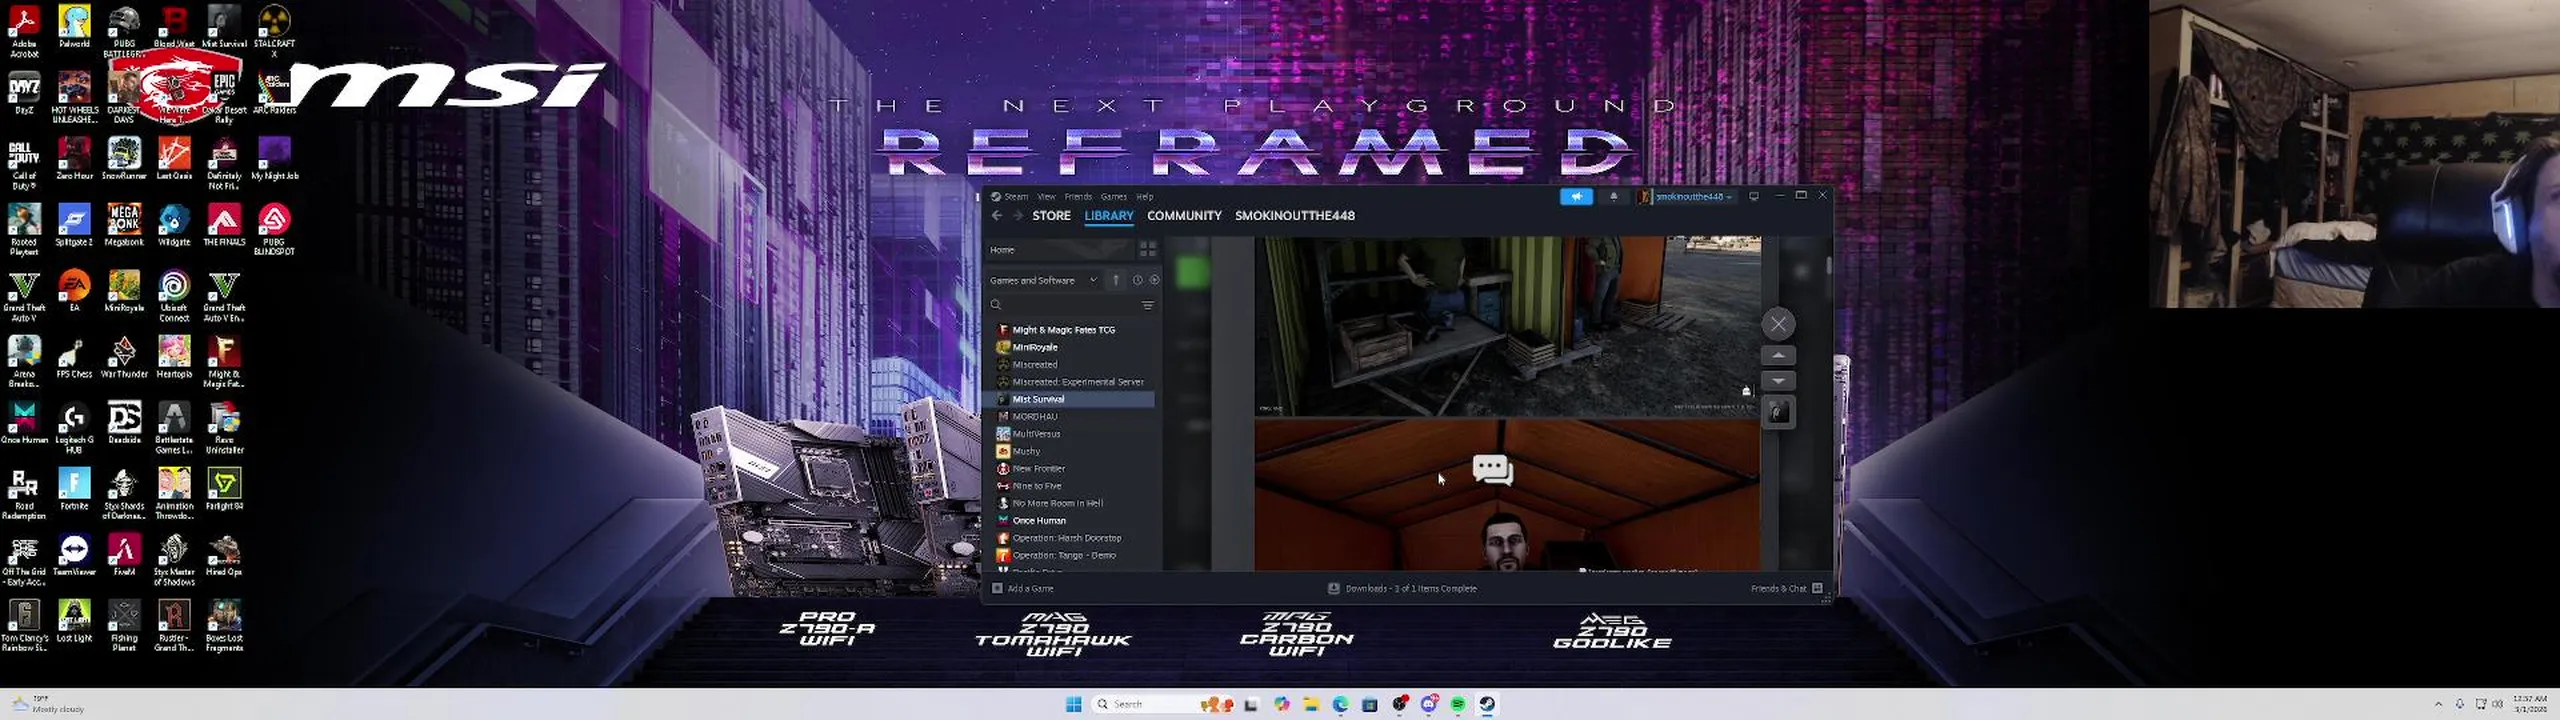Open the Help menu in Steam
The height and width of the screenshot is (720, 2560).
pos(1145,197)
